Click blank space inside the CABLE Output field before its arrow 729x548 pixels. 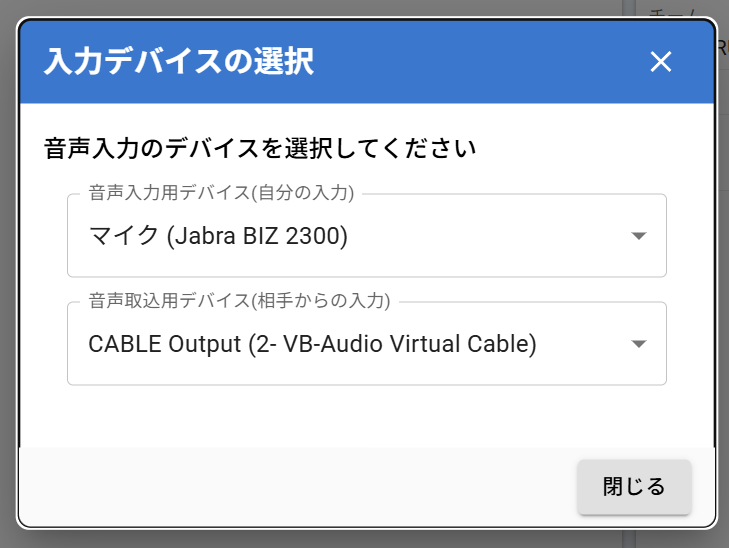(585, 344)
